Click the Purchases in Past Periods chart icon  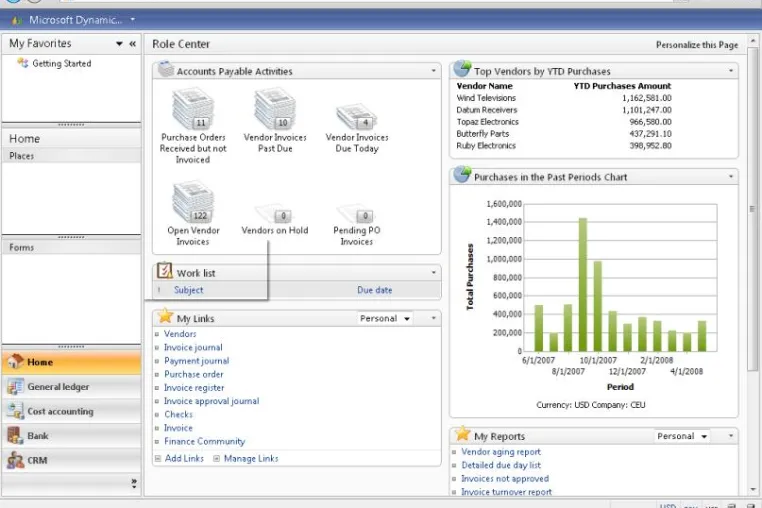(462, 175)
